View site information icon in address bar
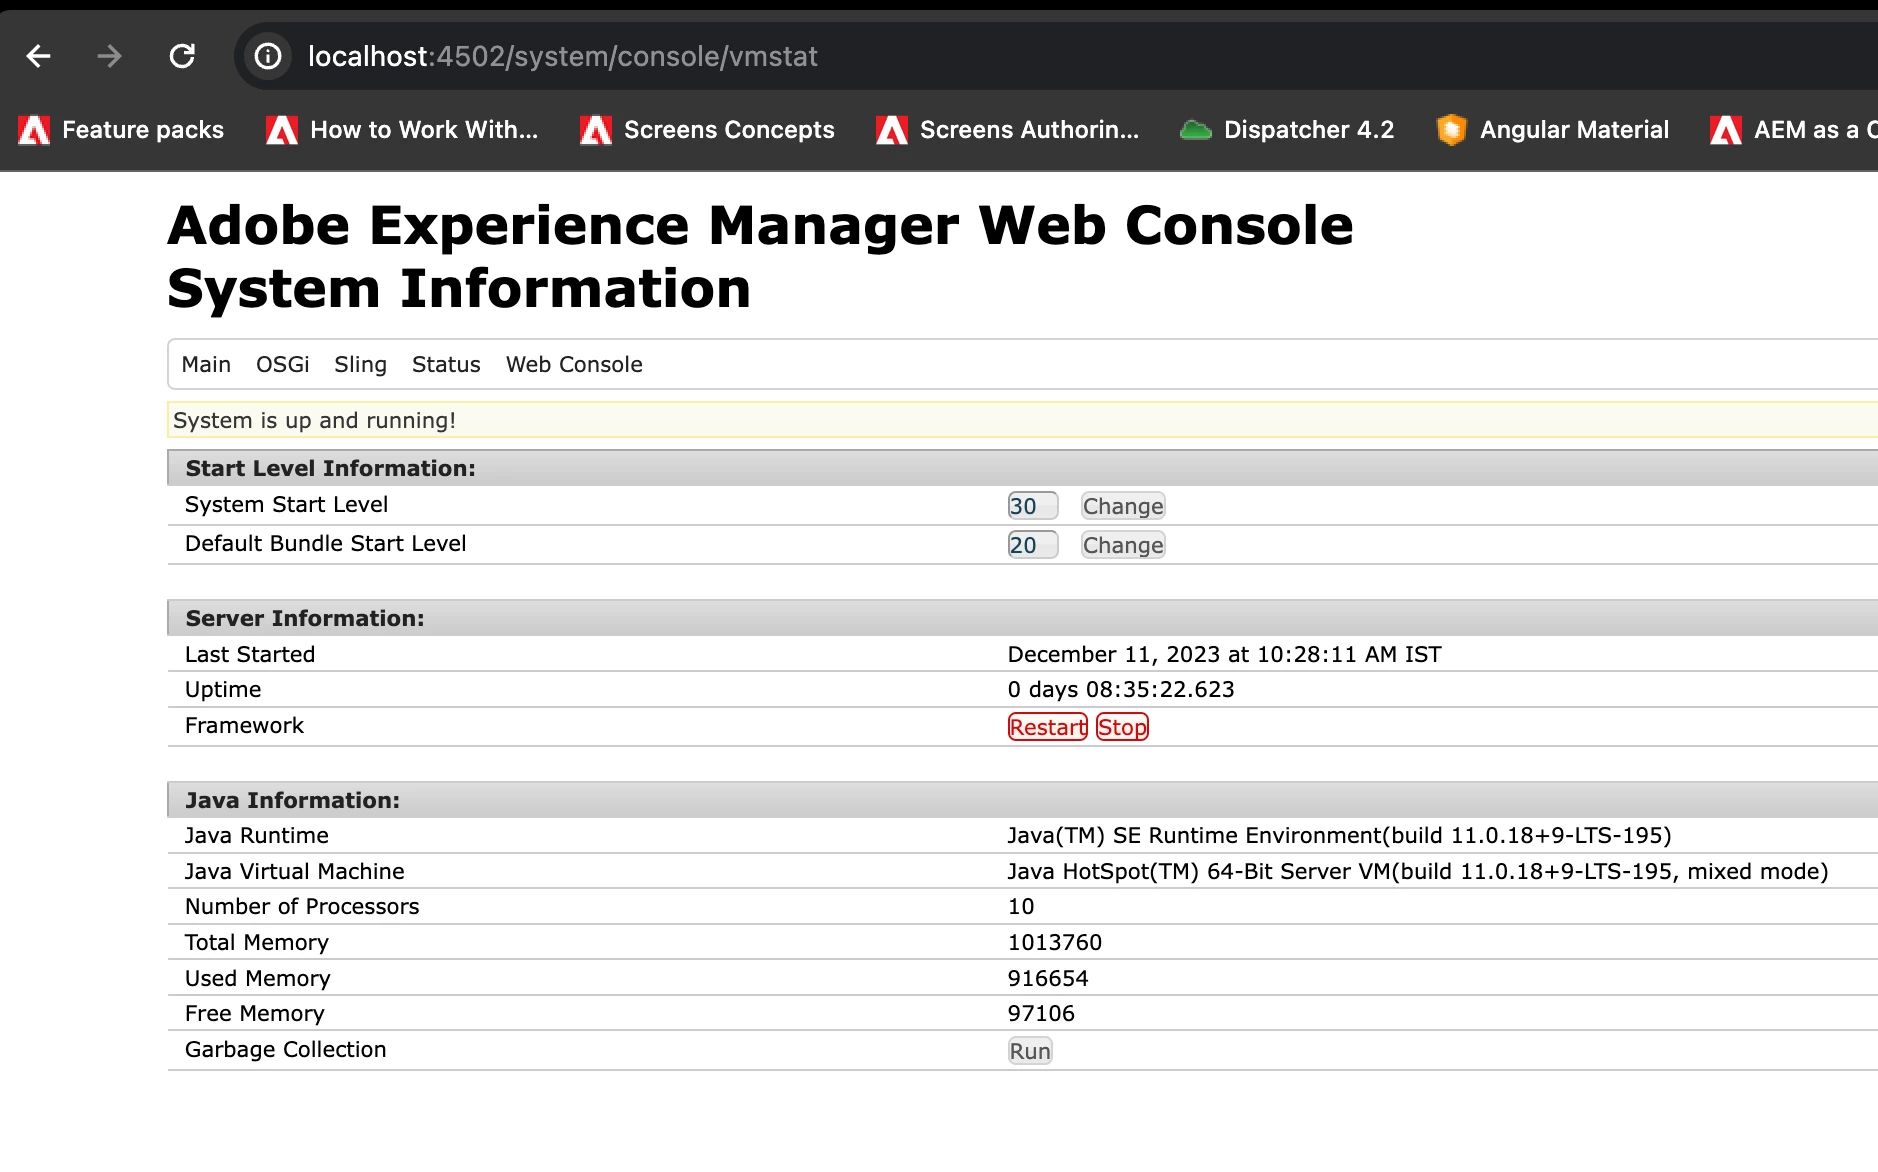Viewport: 1878px width, 1172px height. 268,56
